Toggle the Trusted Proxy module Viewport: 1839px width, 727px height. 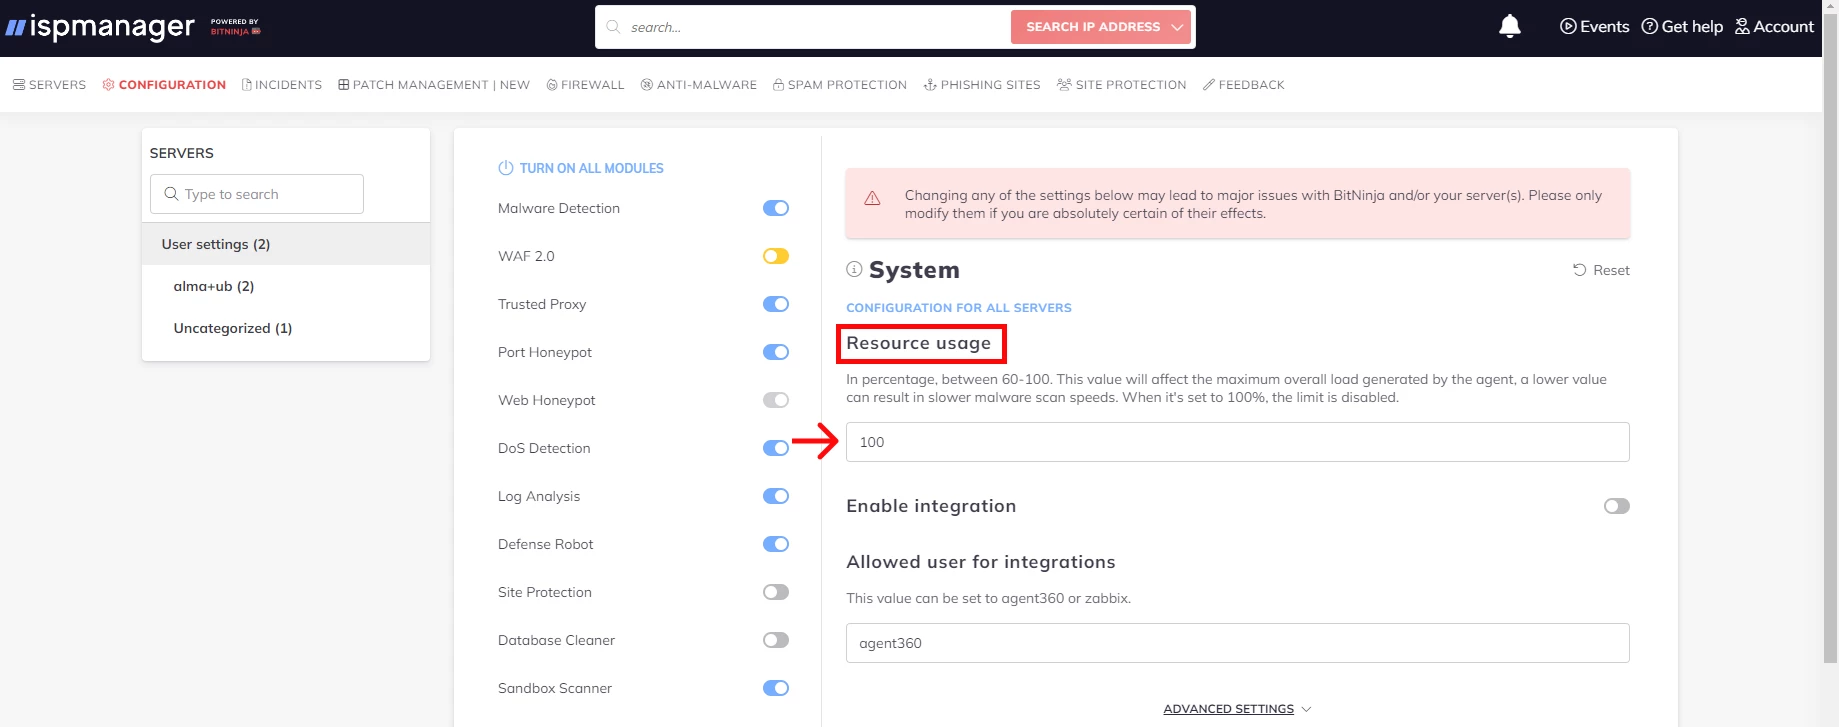coord(776,304)
